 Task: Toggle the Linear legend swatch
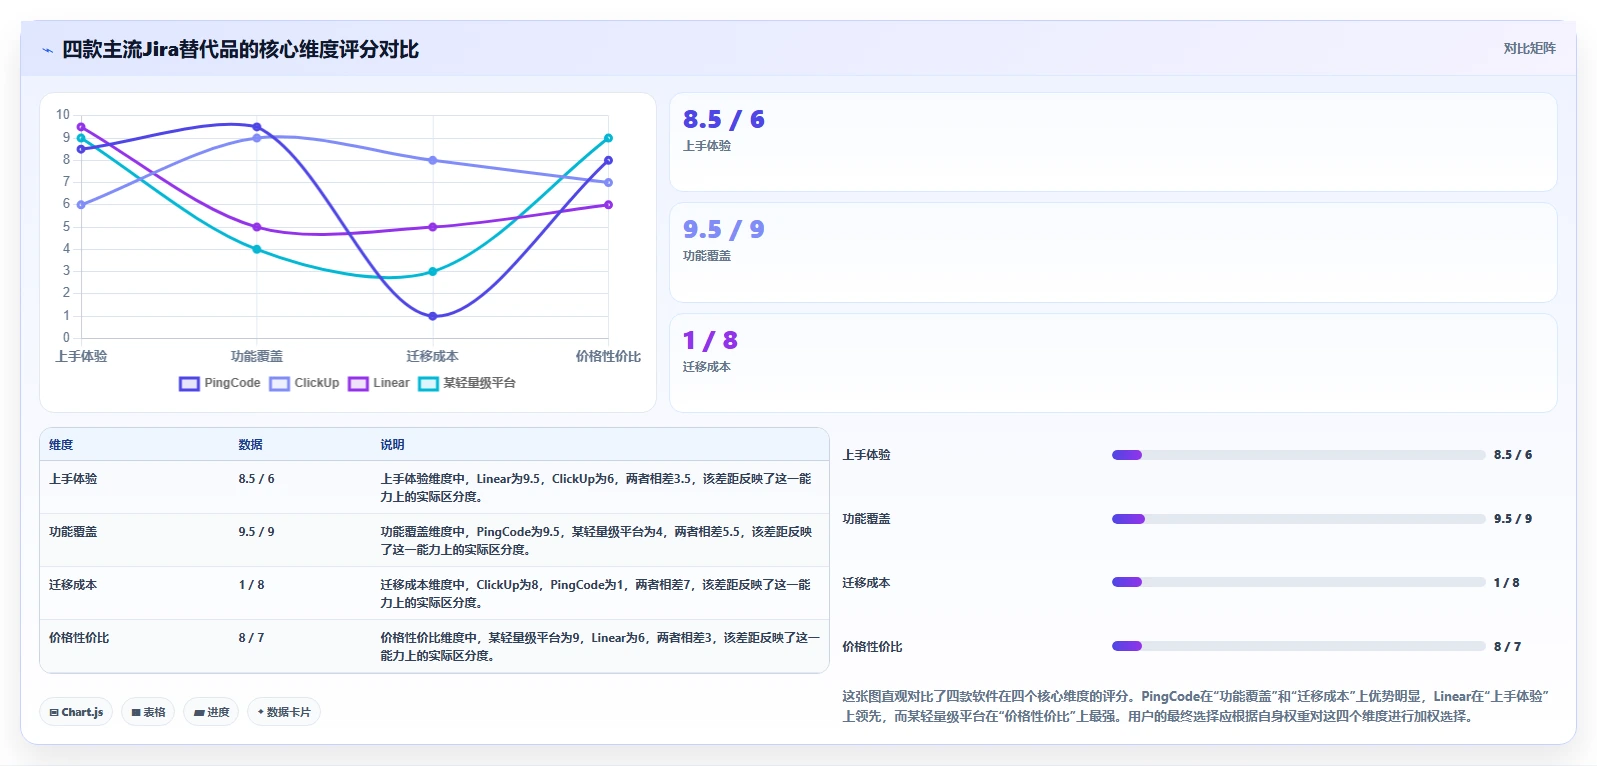[358, 384]
